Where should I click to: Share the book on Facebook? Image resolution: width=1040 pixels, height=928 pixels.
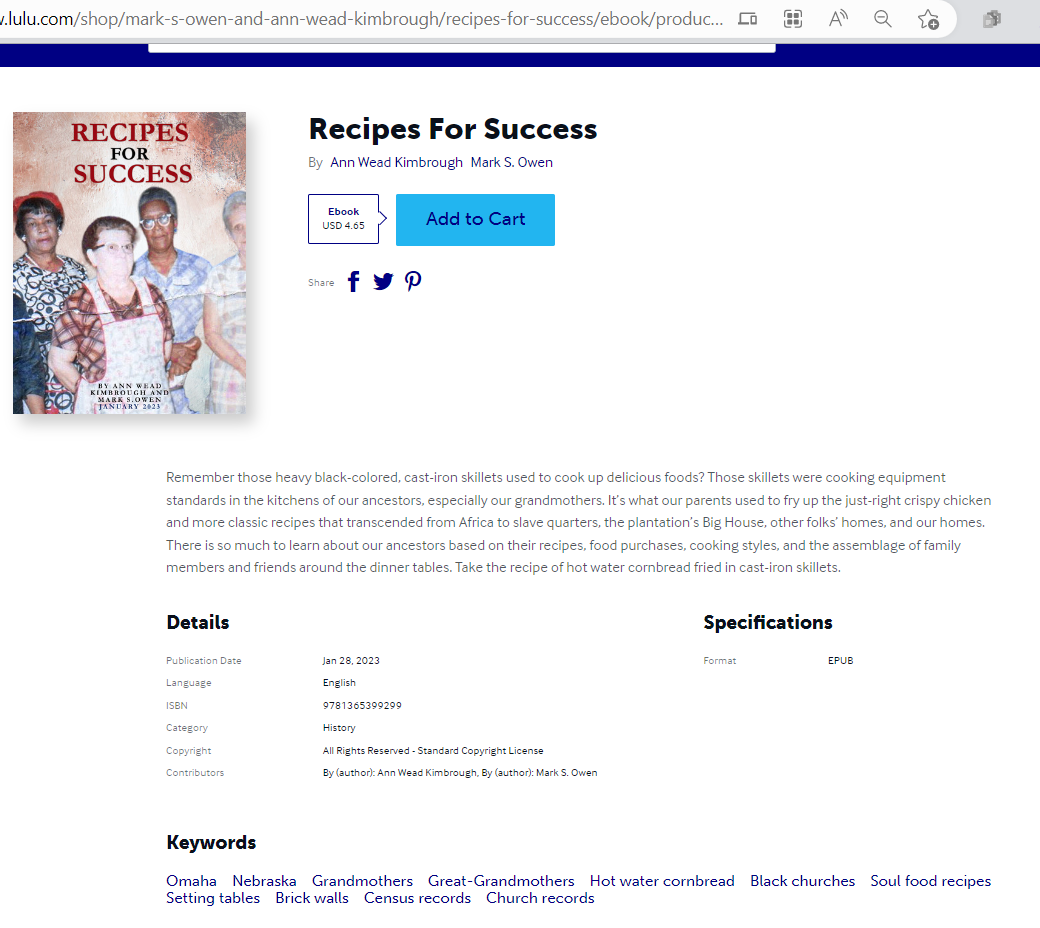pos(354,281)
